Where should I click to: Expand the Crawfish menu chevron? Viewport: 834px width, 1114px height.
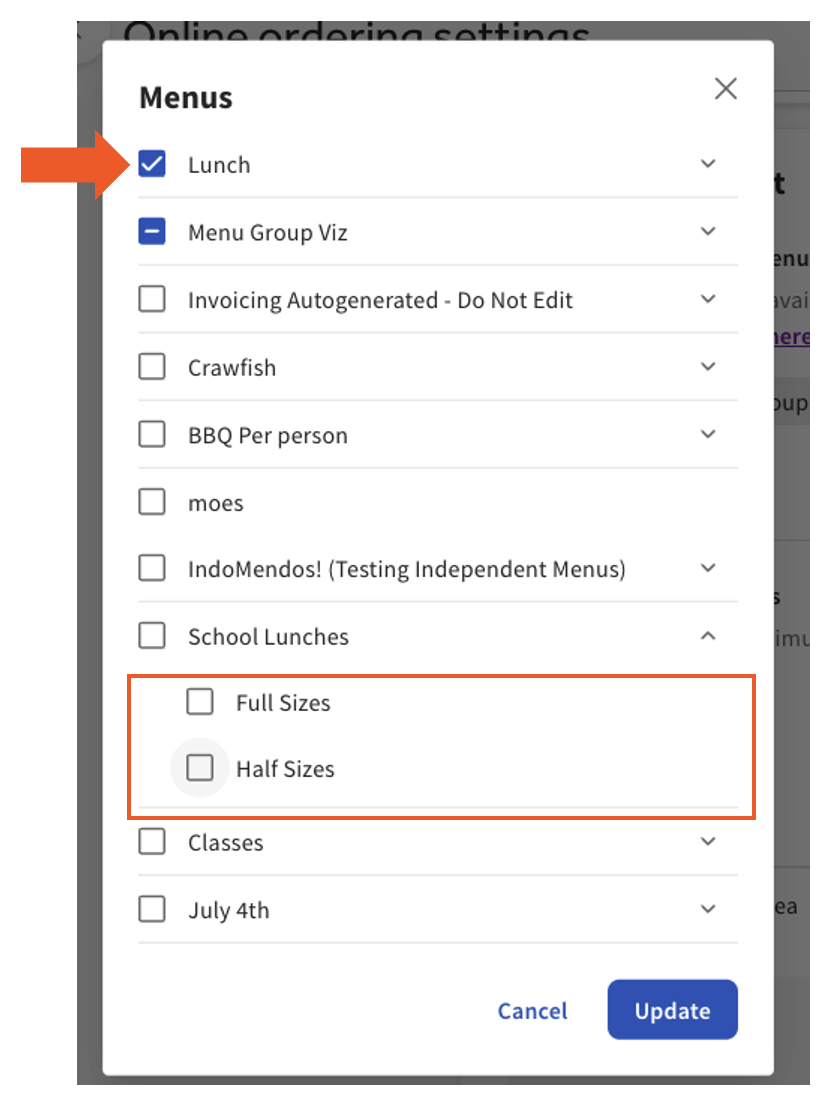pyautogui.click(x=708, y=367)
